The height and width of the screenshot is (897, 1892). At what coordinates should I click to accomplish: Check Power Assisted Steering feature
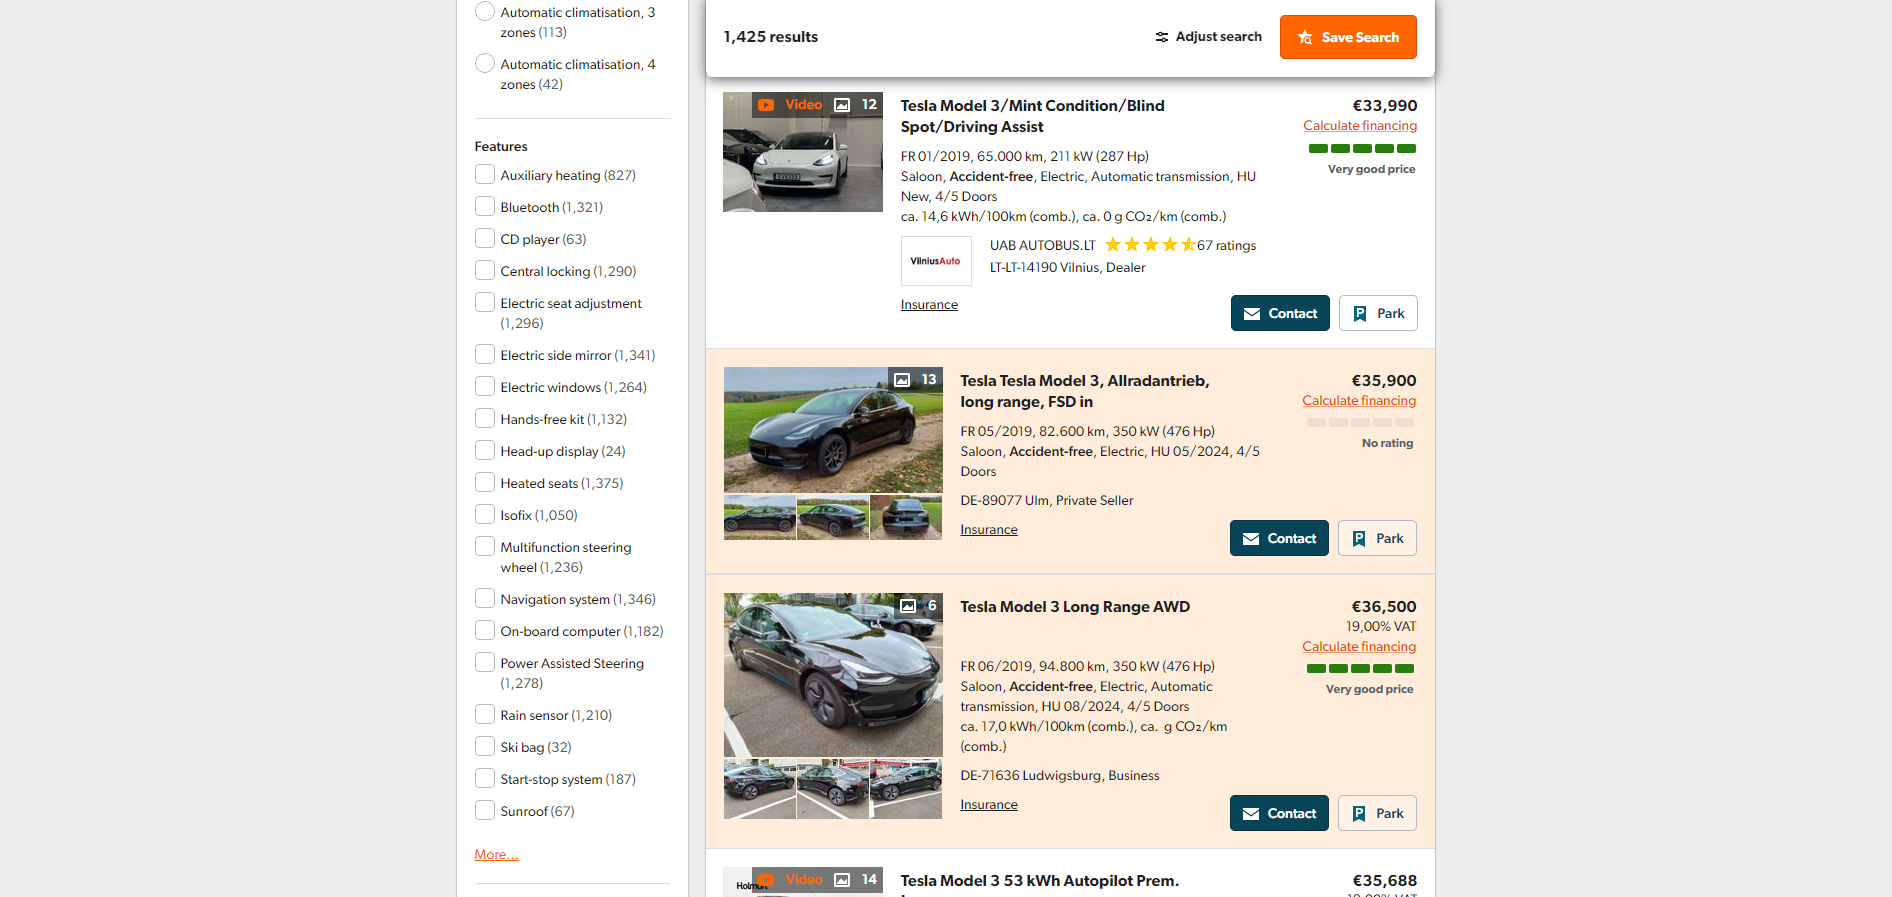[485, 663]
